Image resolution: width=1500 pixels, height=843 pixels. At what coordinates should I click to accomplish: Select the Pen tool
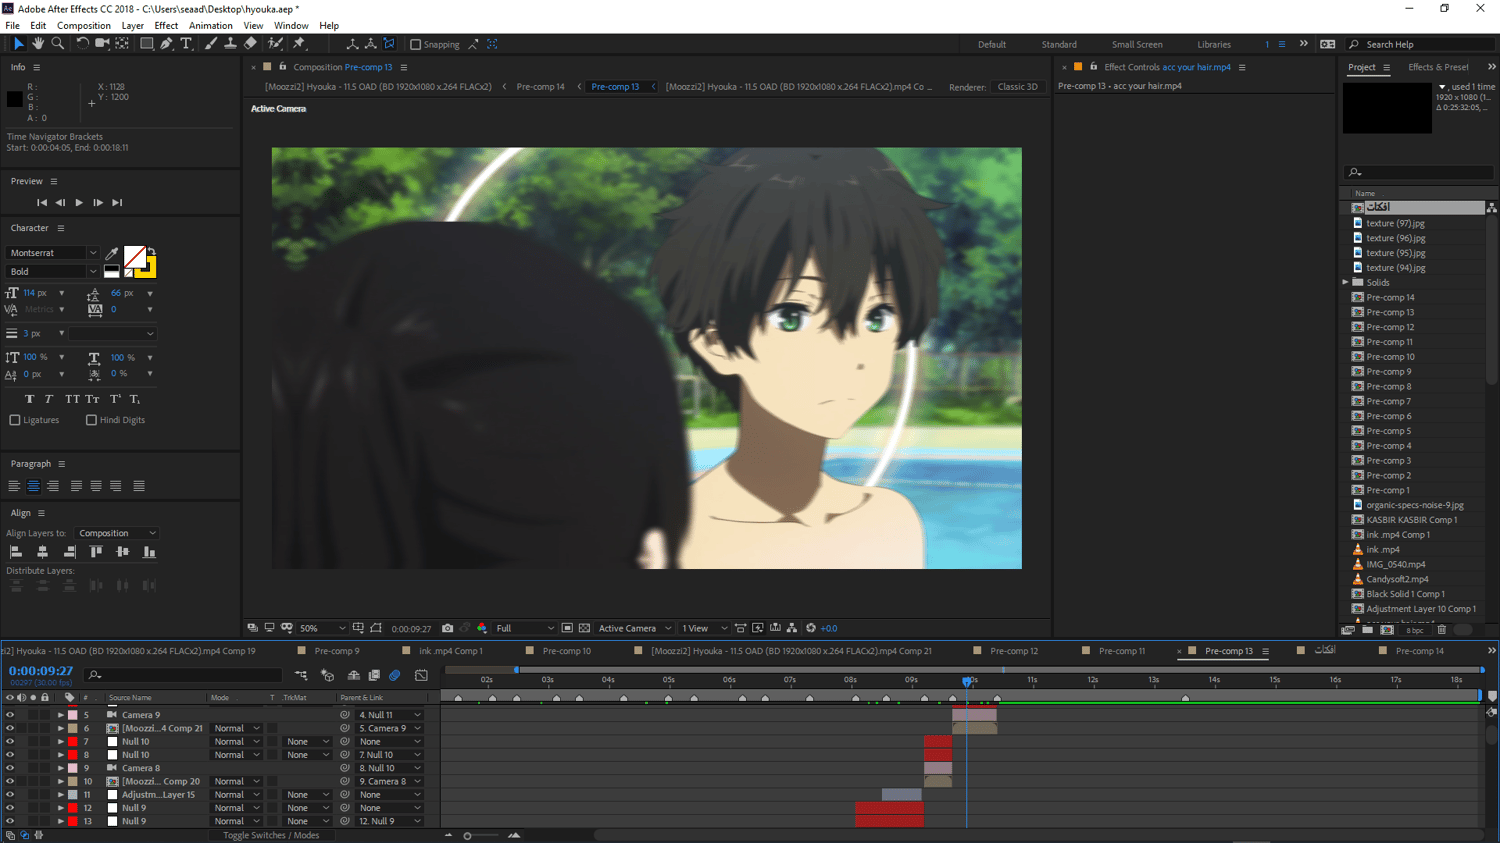pyautogui.click(x=166, y=44)
